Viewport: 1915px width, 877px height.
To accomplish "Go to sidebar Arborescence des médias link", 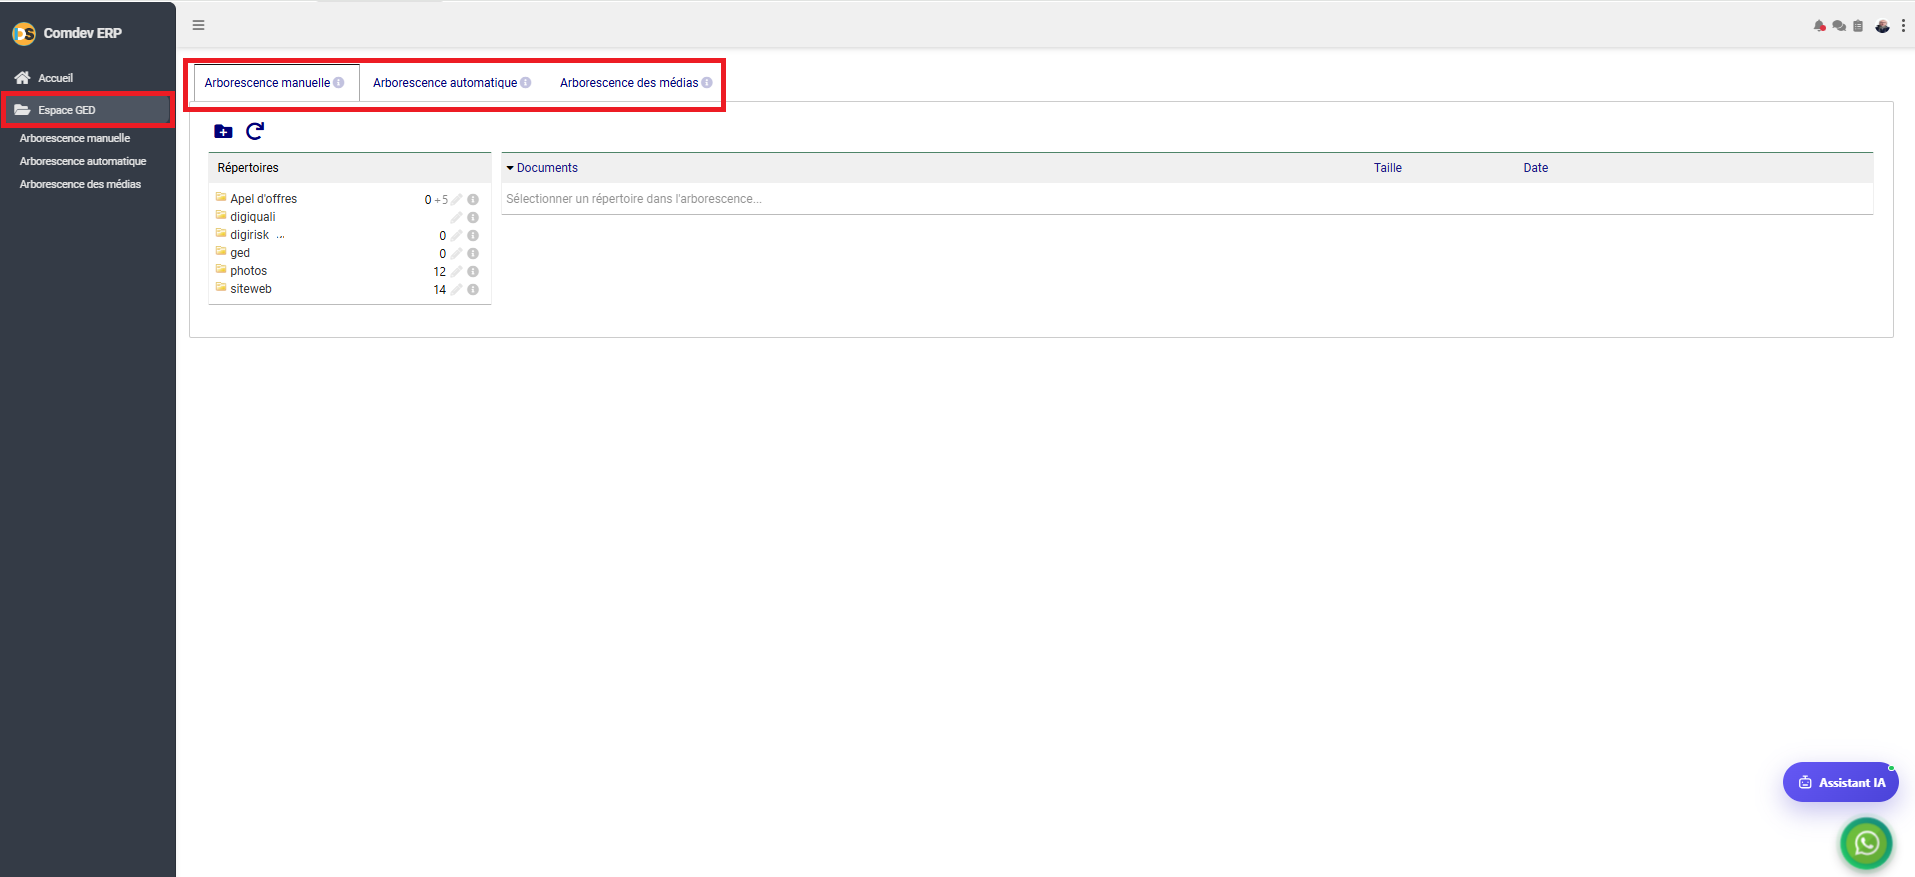I will [80, 184].
